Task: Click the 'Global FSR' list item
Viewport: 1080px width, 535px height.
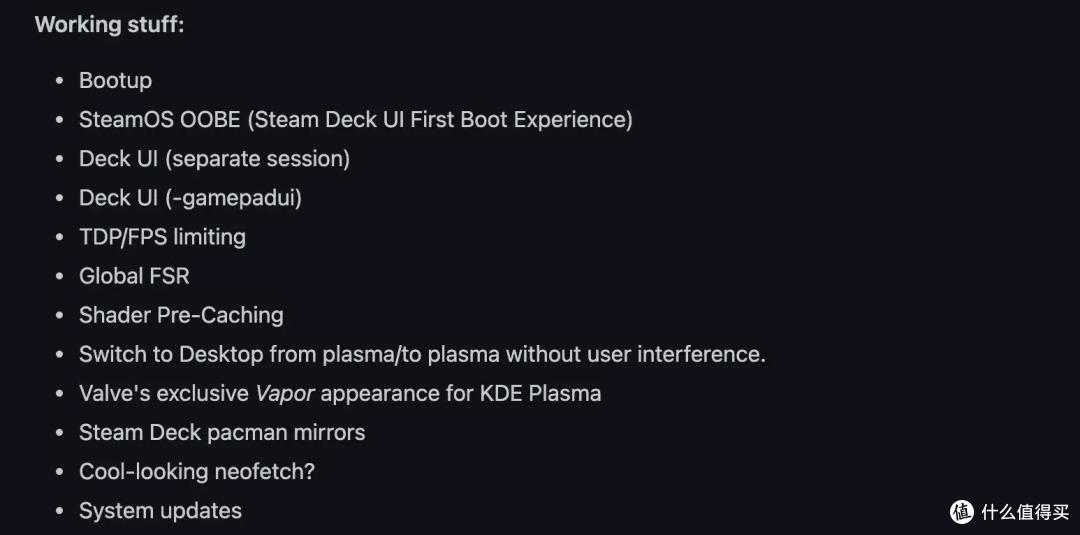Action: (134, 276)
